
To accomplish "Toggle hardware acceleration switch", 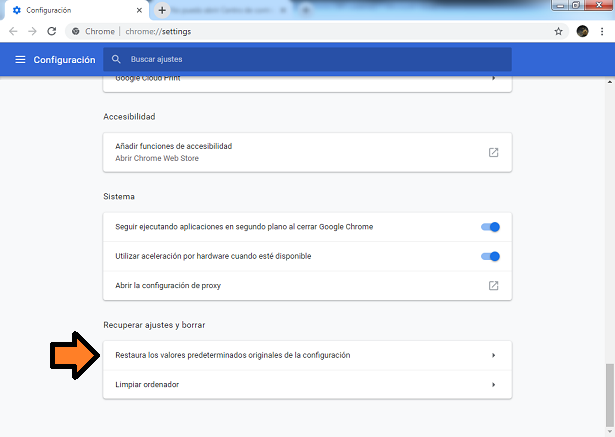I will pos(490,256).
